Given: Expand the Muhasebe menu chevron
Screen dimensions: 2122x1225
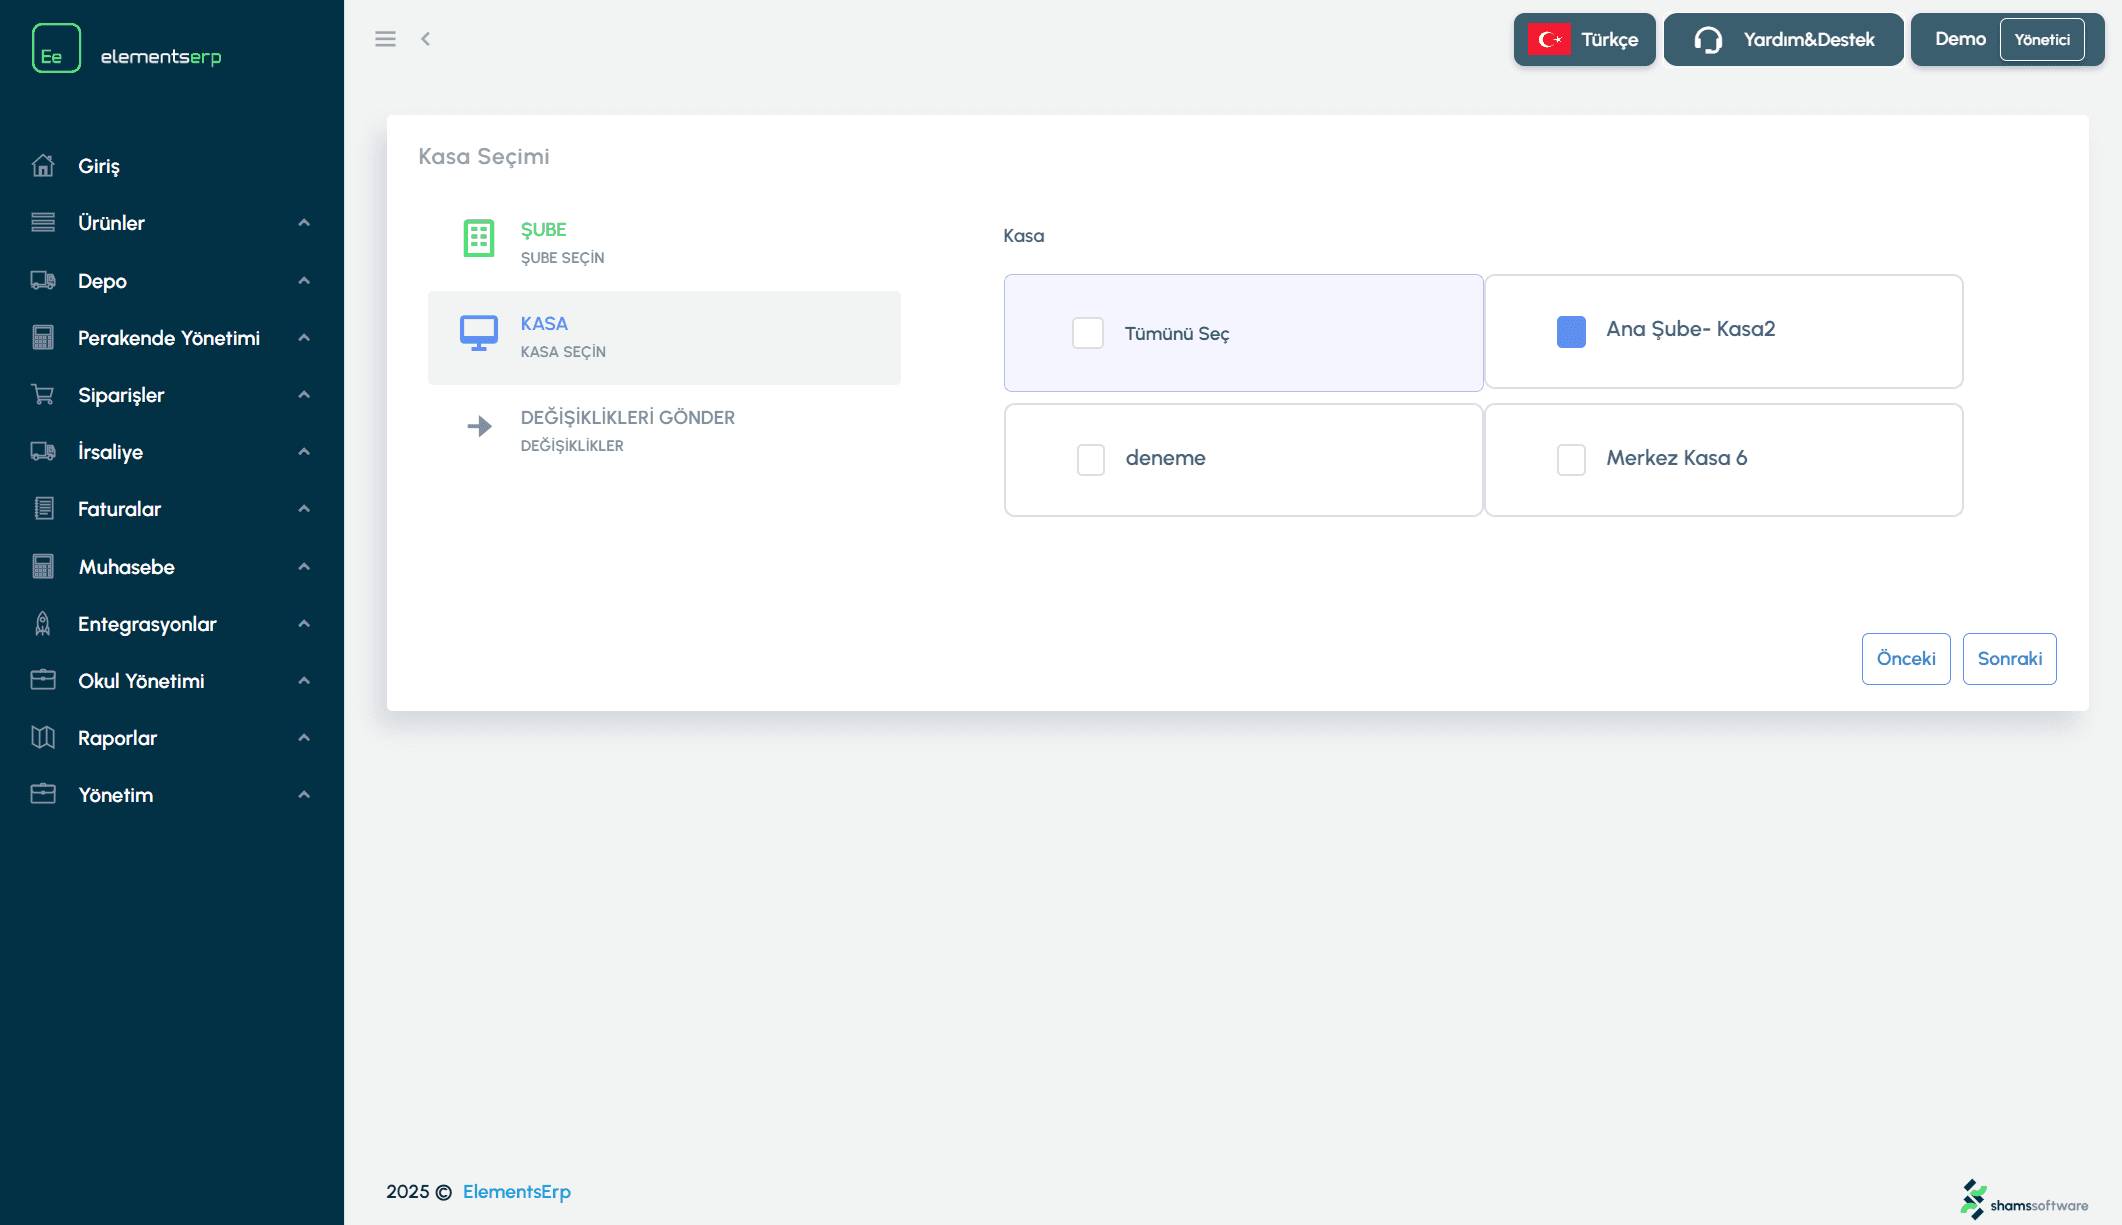Looking at the screenshot, I should (x=304, y=567).
